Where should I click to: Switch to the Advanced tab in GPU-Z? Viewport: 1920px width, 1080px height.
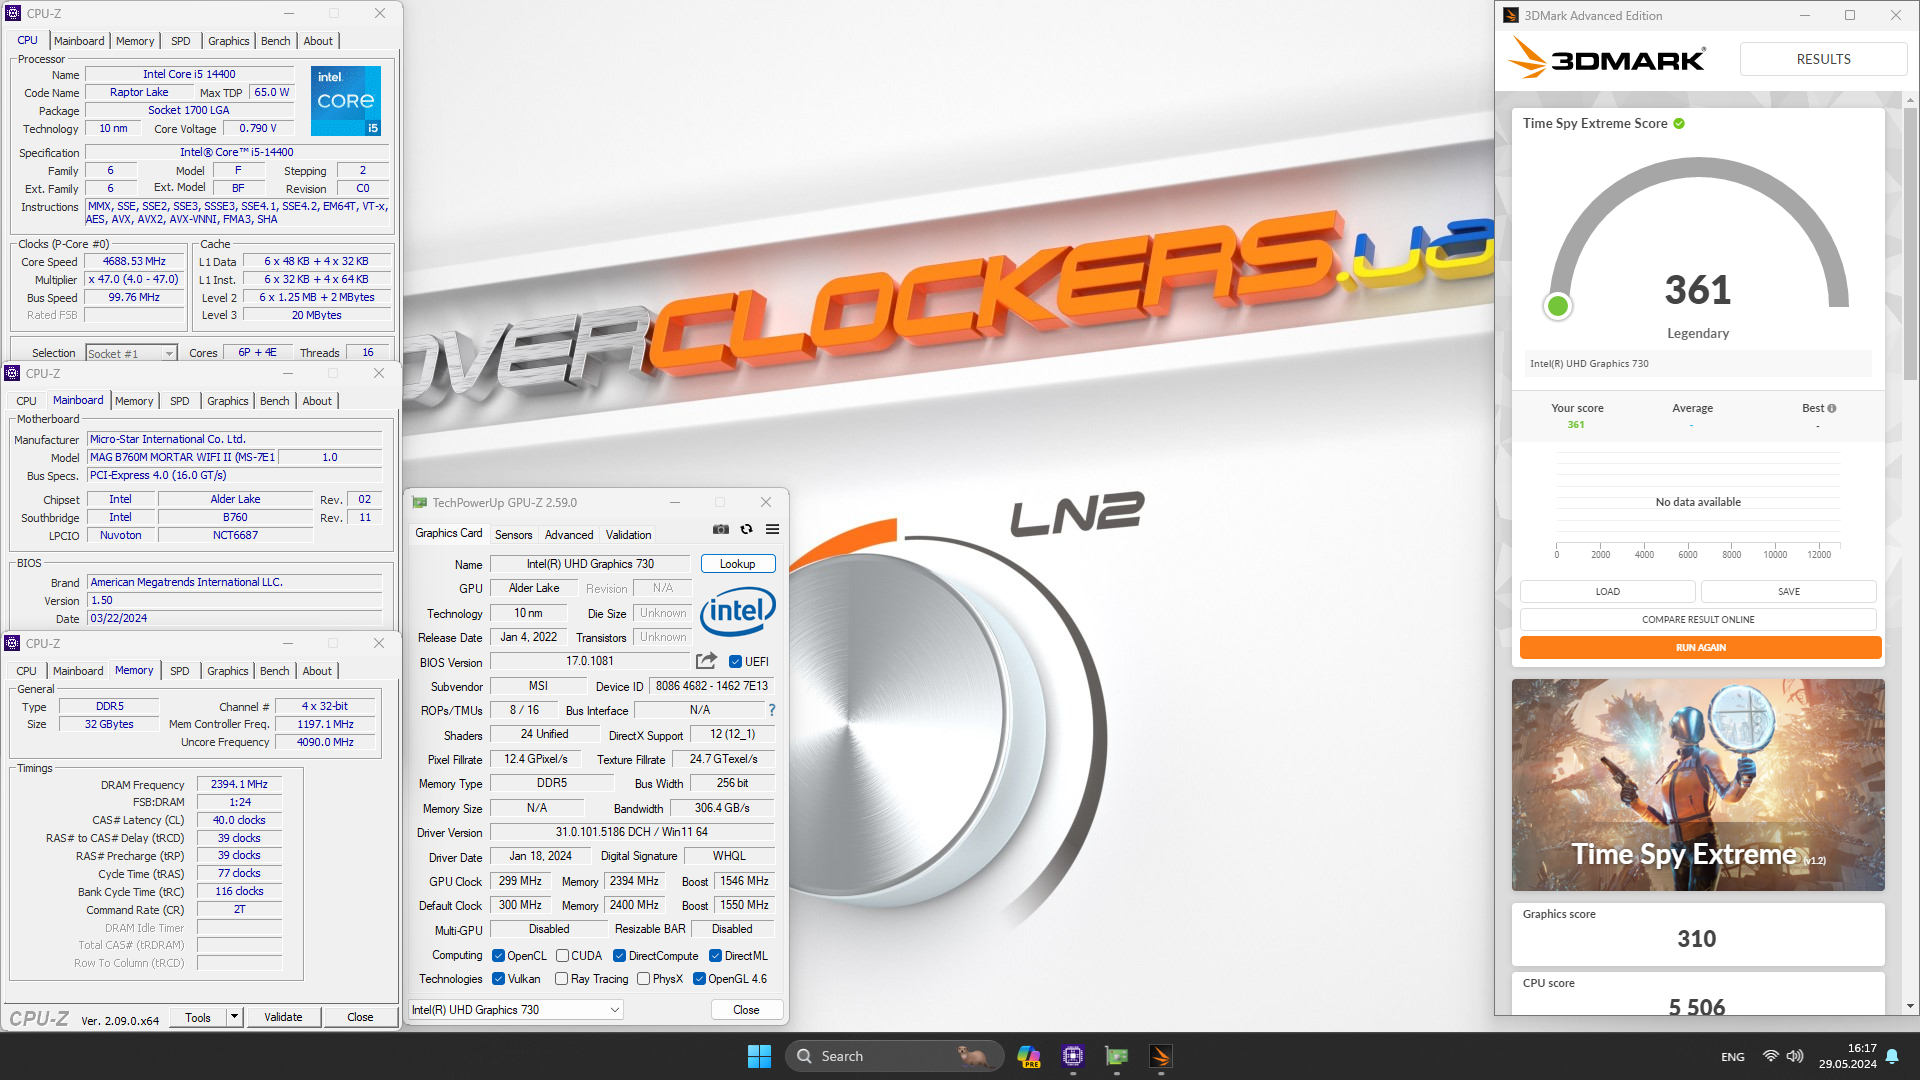coord(569,535)
